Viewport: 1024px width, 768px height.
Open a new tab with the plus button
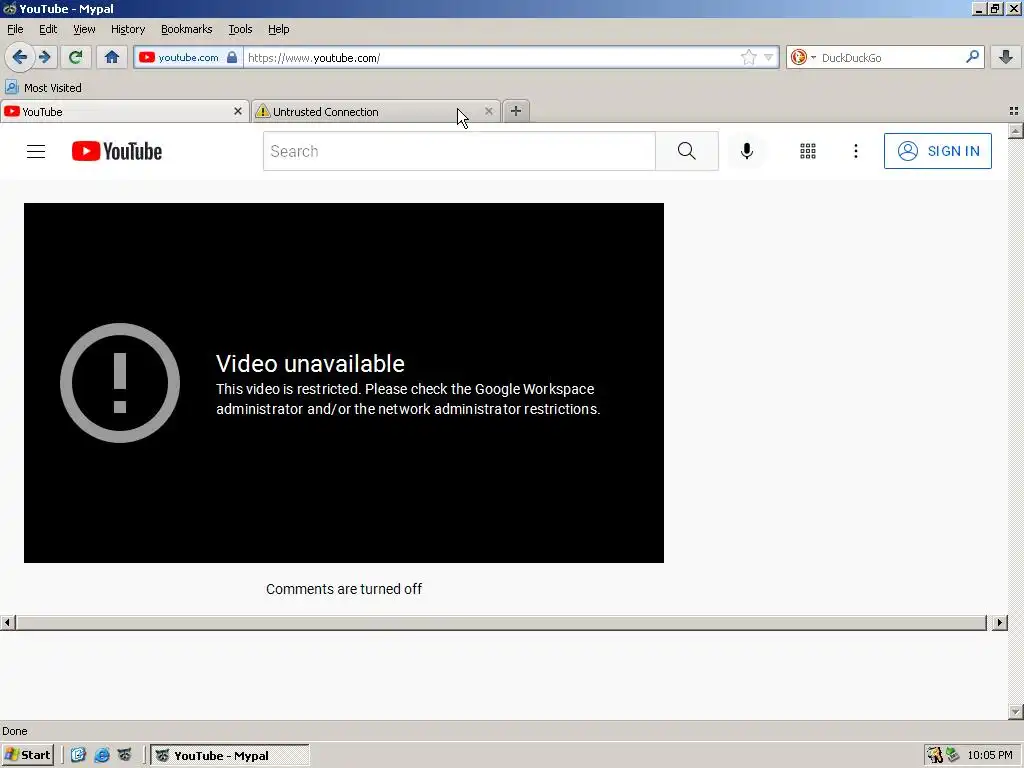(516, 112)
